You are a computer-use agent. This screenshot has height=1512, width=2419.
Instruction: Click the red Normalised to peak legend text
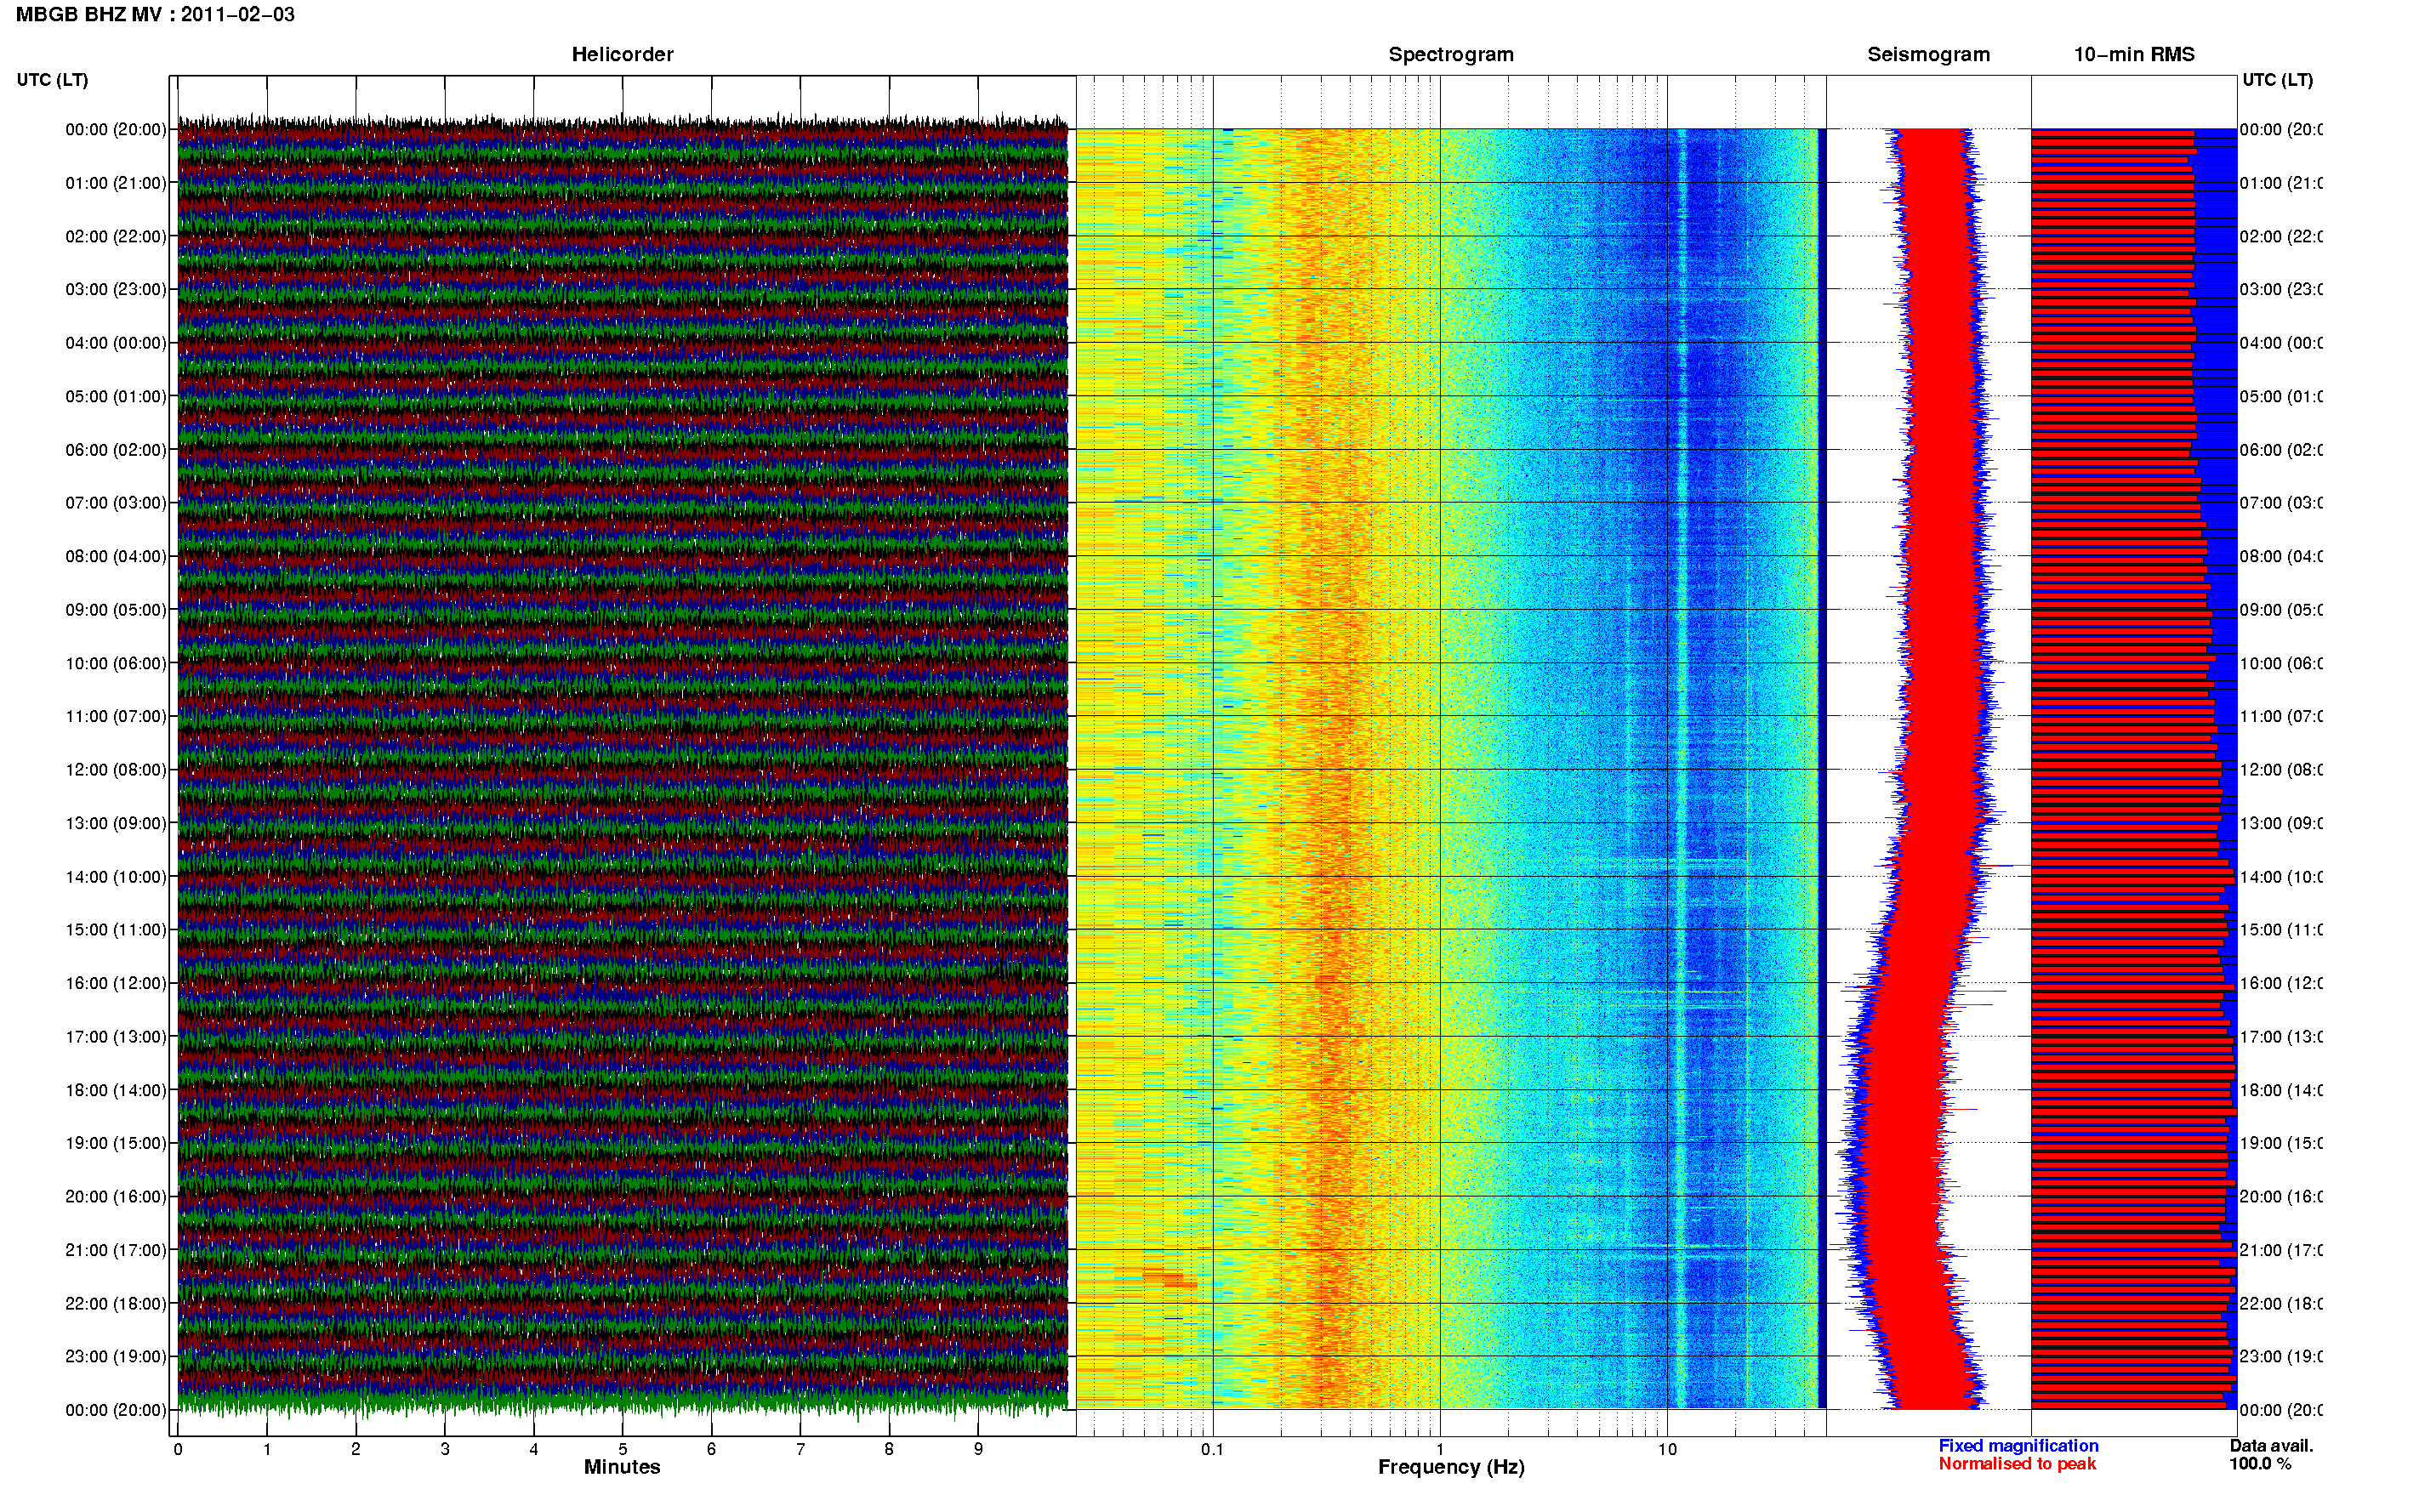coord(2017,1464)
